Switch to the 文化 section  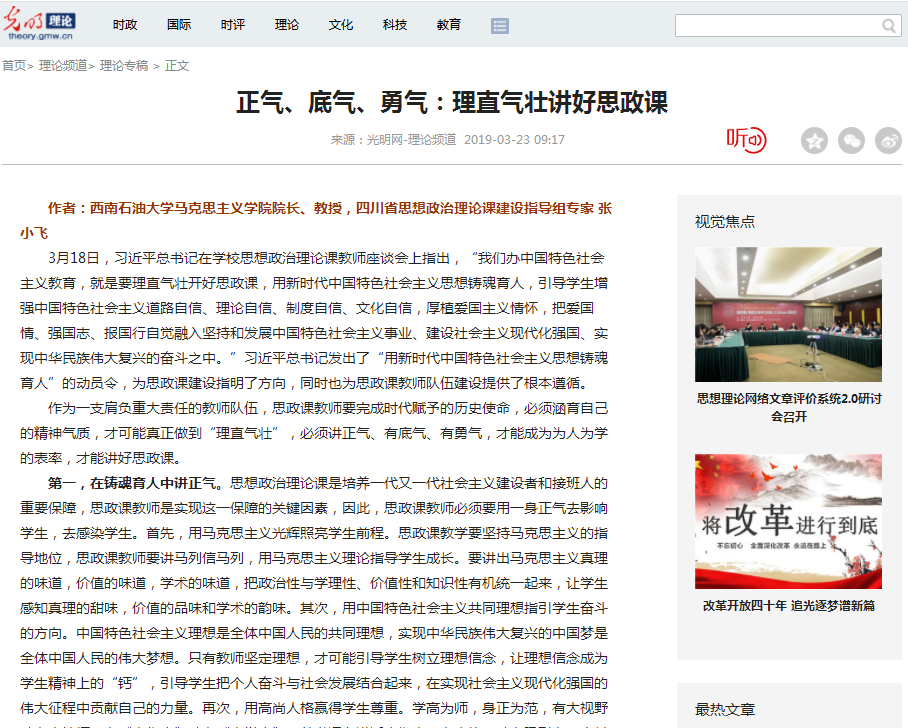point(341,25)
